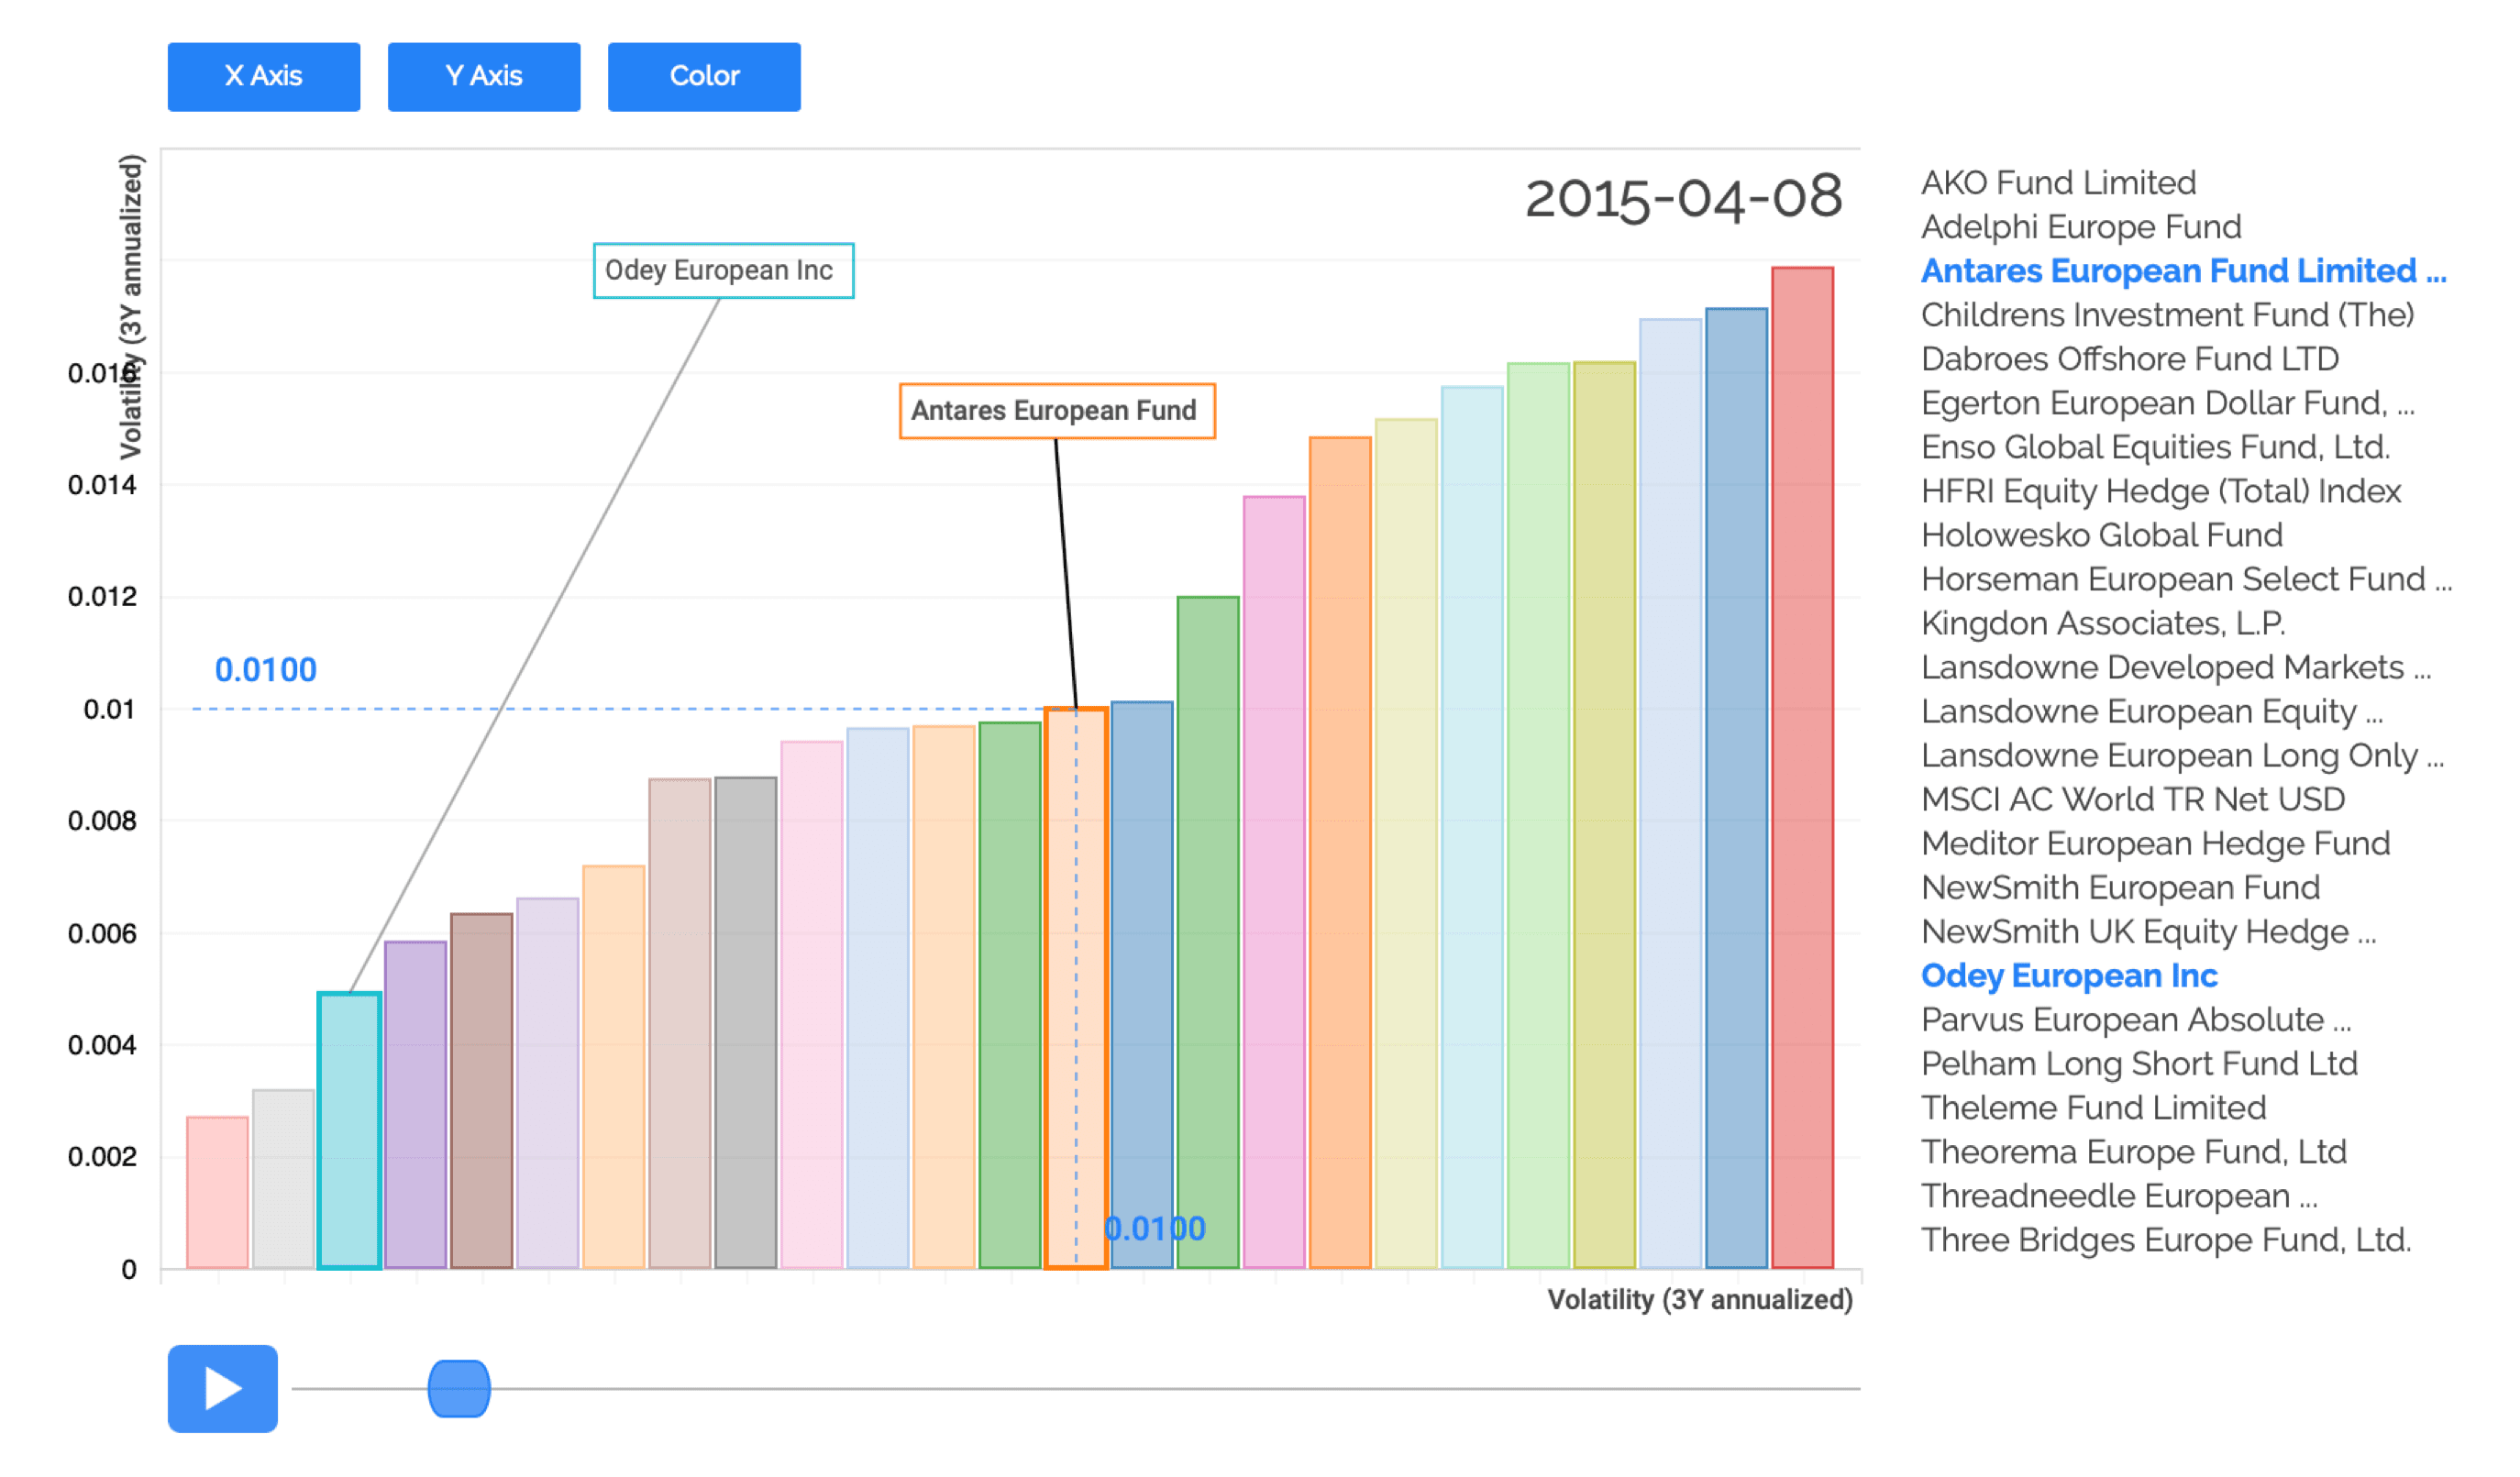Select Kingdon Associates, L.P.
2520x1477 pixels.
[2102, 623]
